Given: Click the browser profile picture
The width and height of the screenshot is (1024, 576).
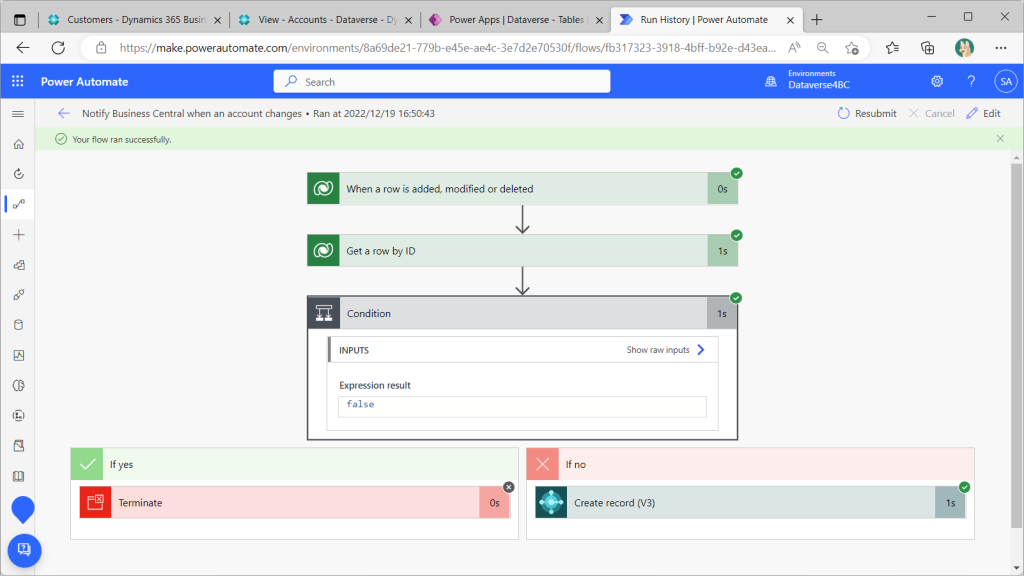Looking at the screenshot, I should pyautogui.click(x=964, y=48).
